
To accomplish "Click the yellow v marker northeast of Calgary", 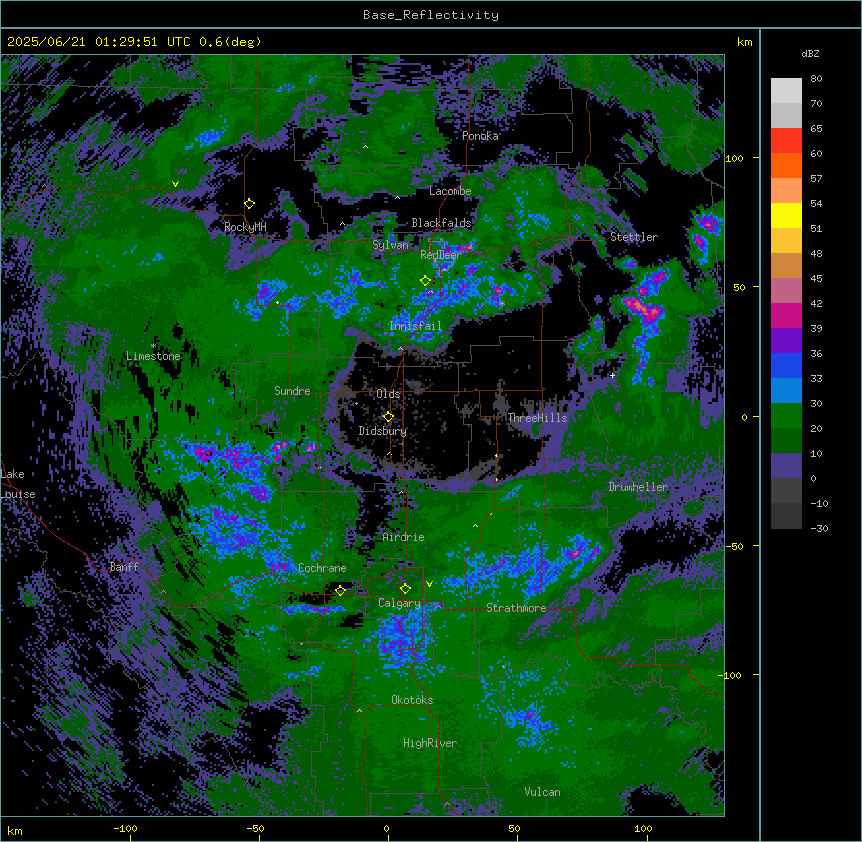I will tap(429, 584).
